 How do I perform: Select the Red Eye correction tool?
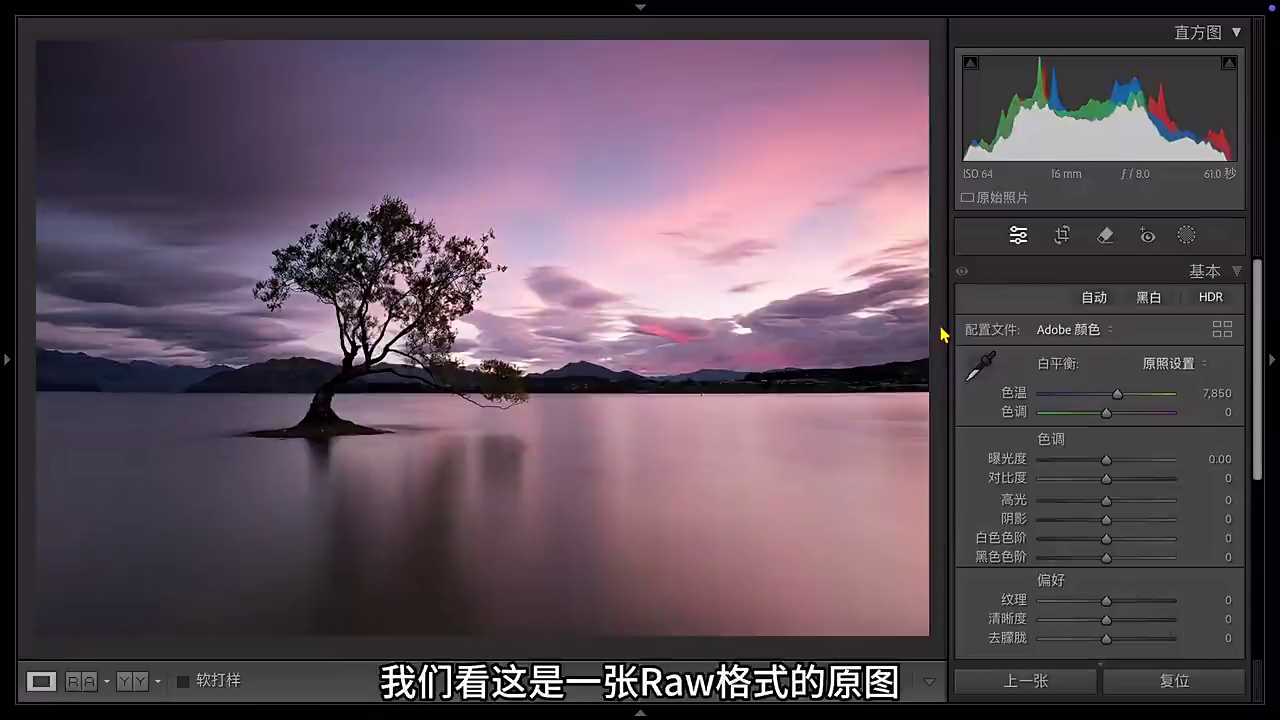pos(1148,236)
